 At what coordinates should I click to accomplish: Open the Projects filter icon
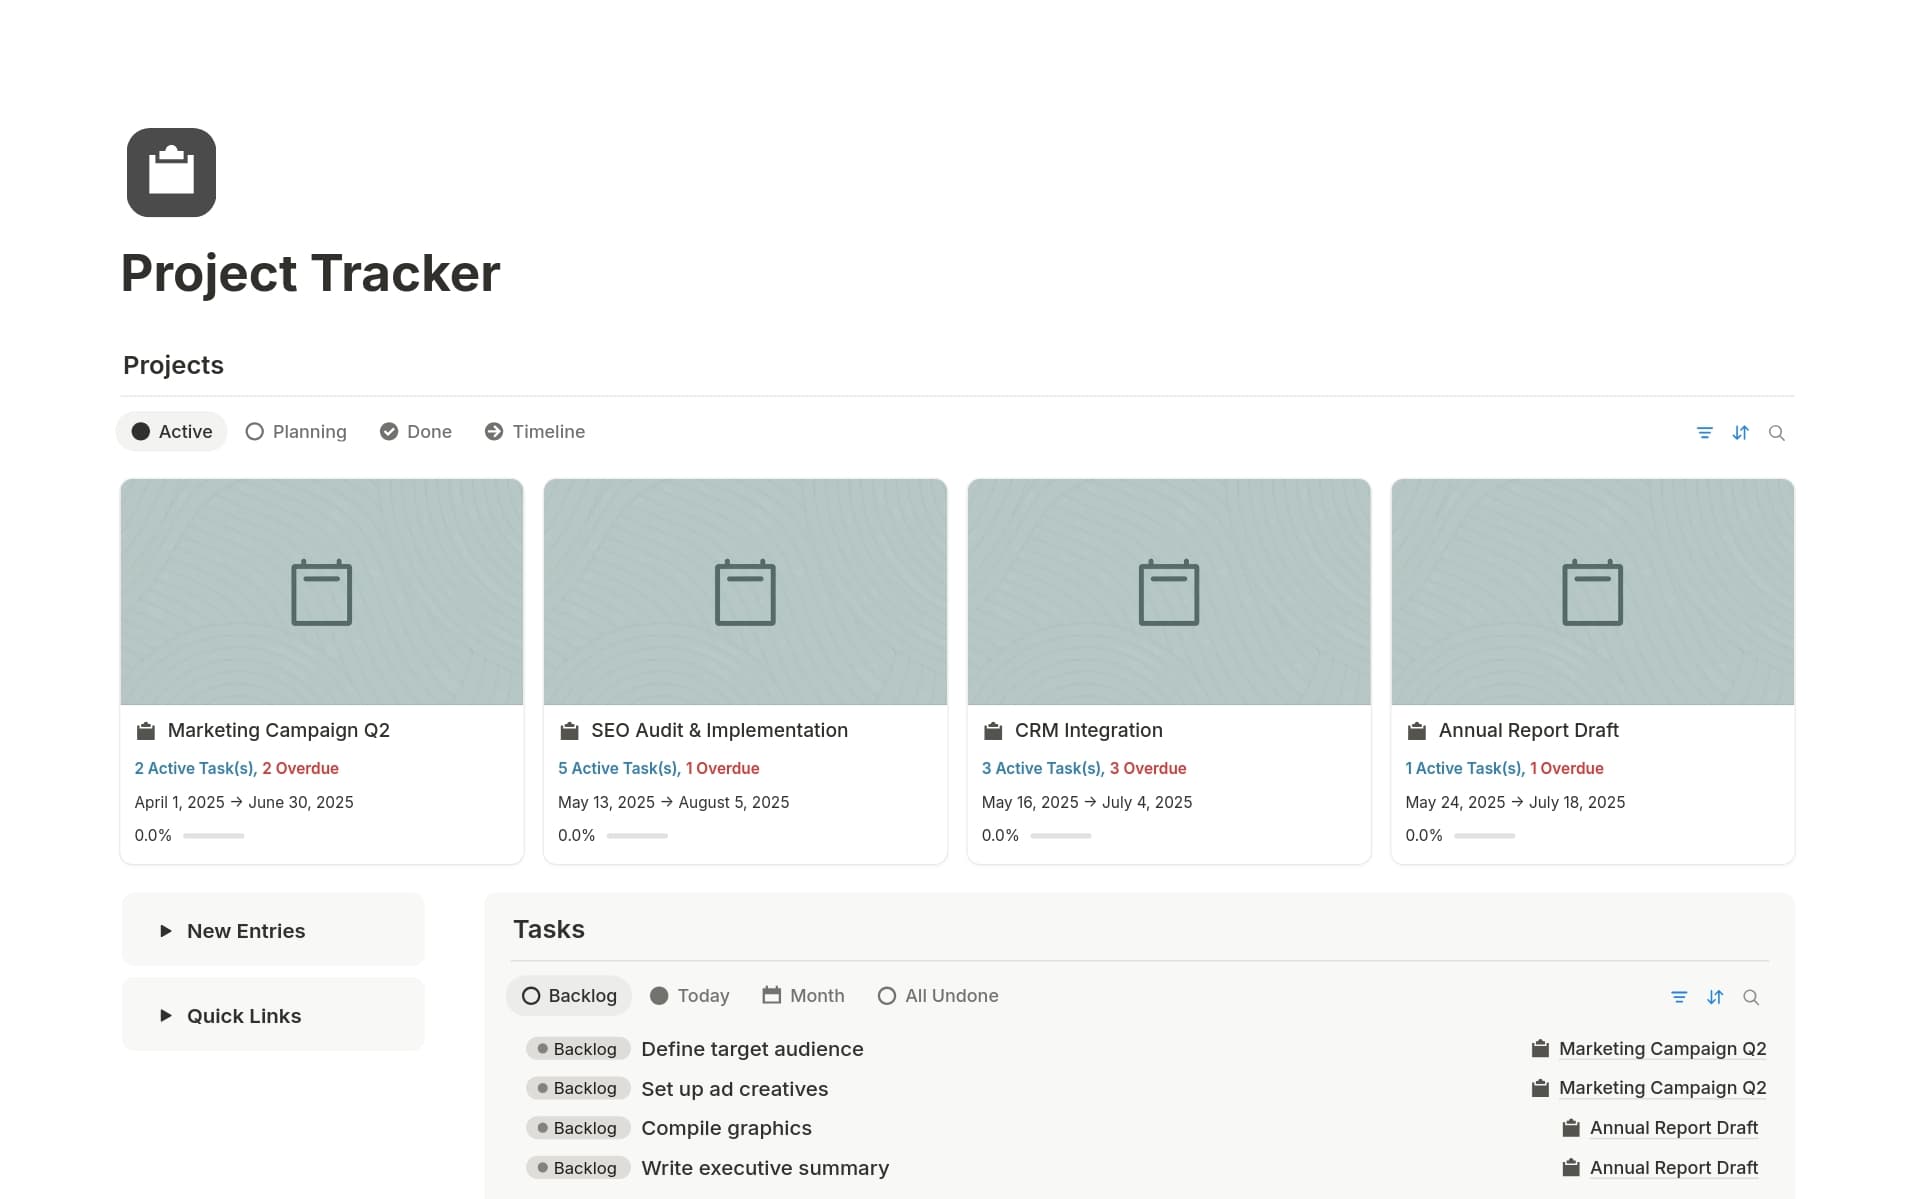(1705, 432)
